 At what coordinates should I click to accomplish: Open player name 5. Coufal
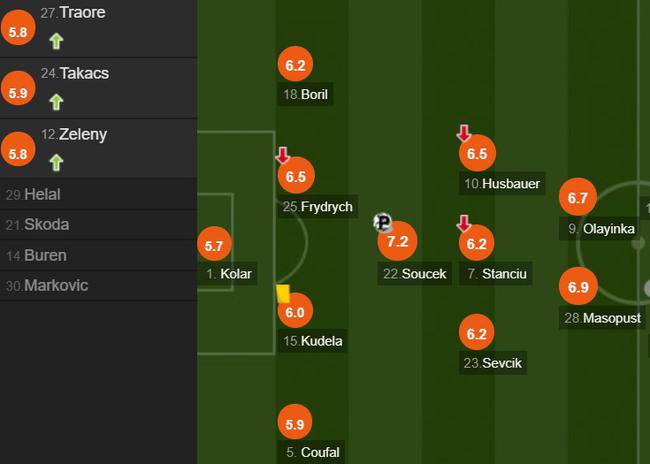point(312,452)
